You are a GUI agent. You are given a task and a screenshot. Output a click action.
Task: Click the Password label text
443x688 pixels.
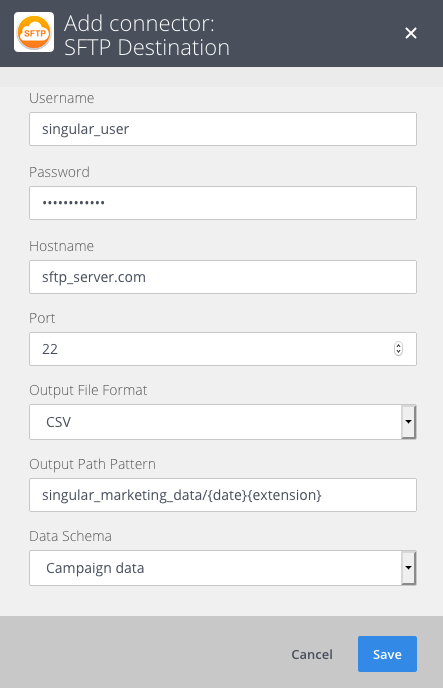[x=59, y=172]
